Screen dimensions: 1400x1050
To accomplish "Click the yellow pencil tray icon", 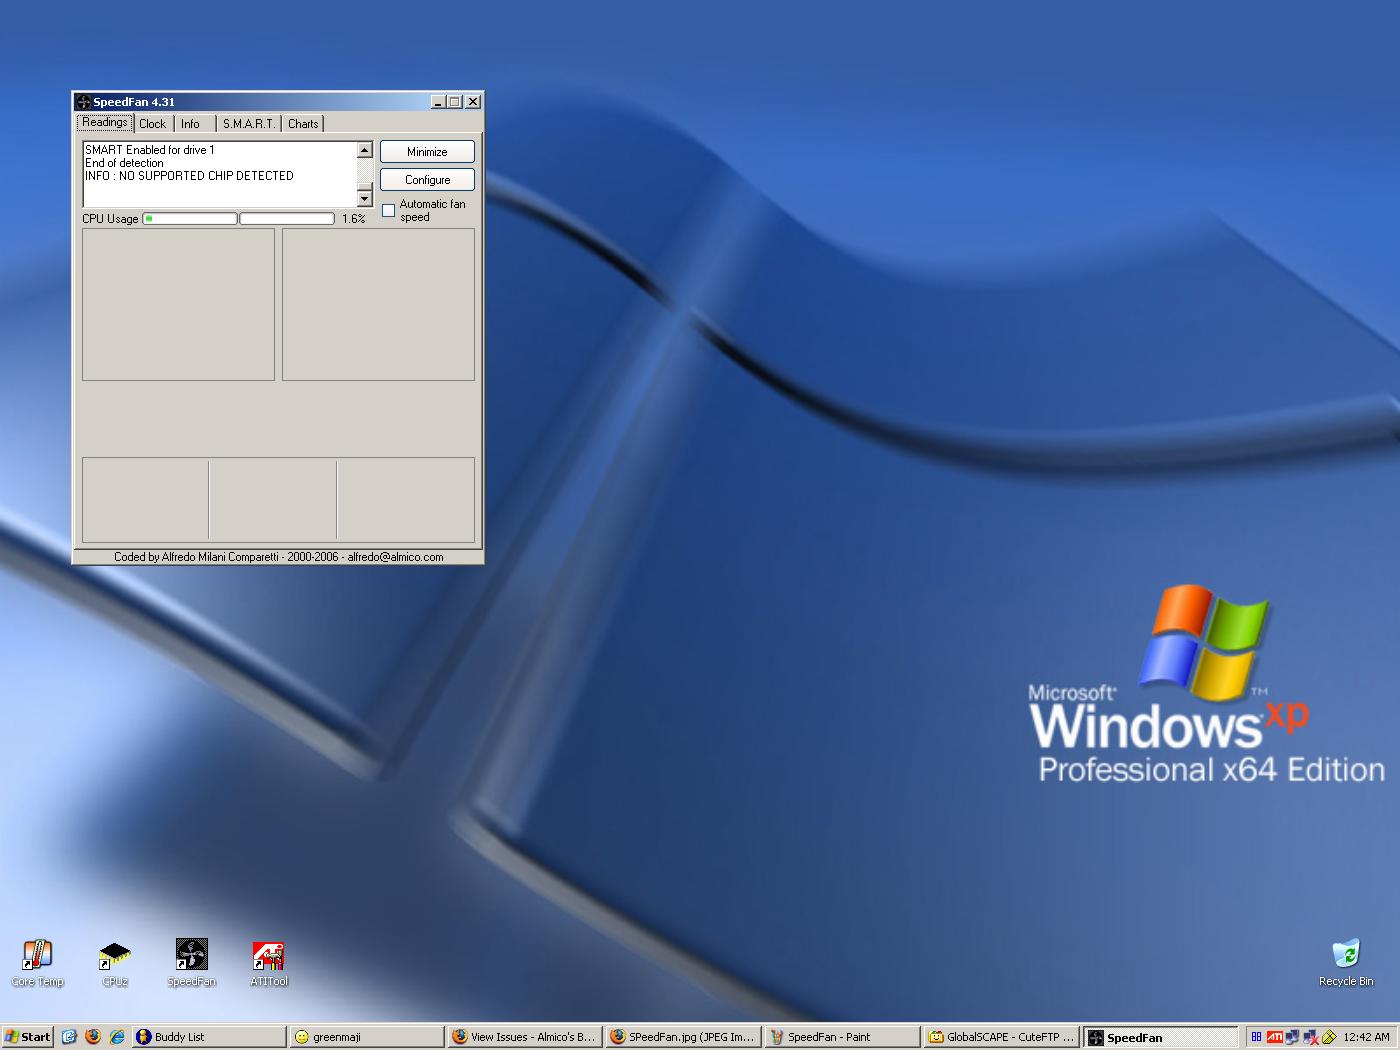I will pos(1329,1037).
